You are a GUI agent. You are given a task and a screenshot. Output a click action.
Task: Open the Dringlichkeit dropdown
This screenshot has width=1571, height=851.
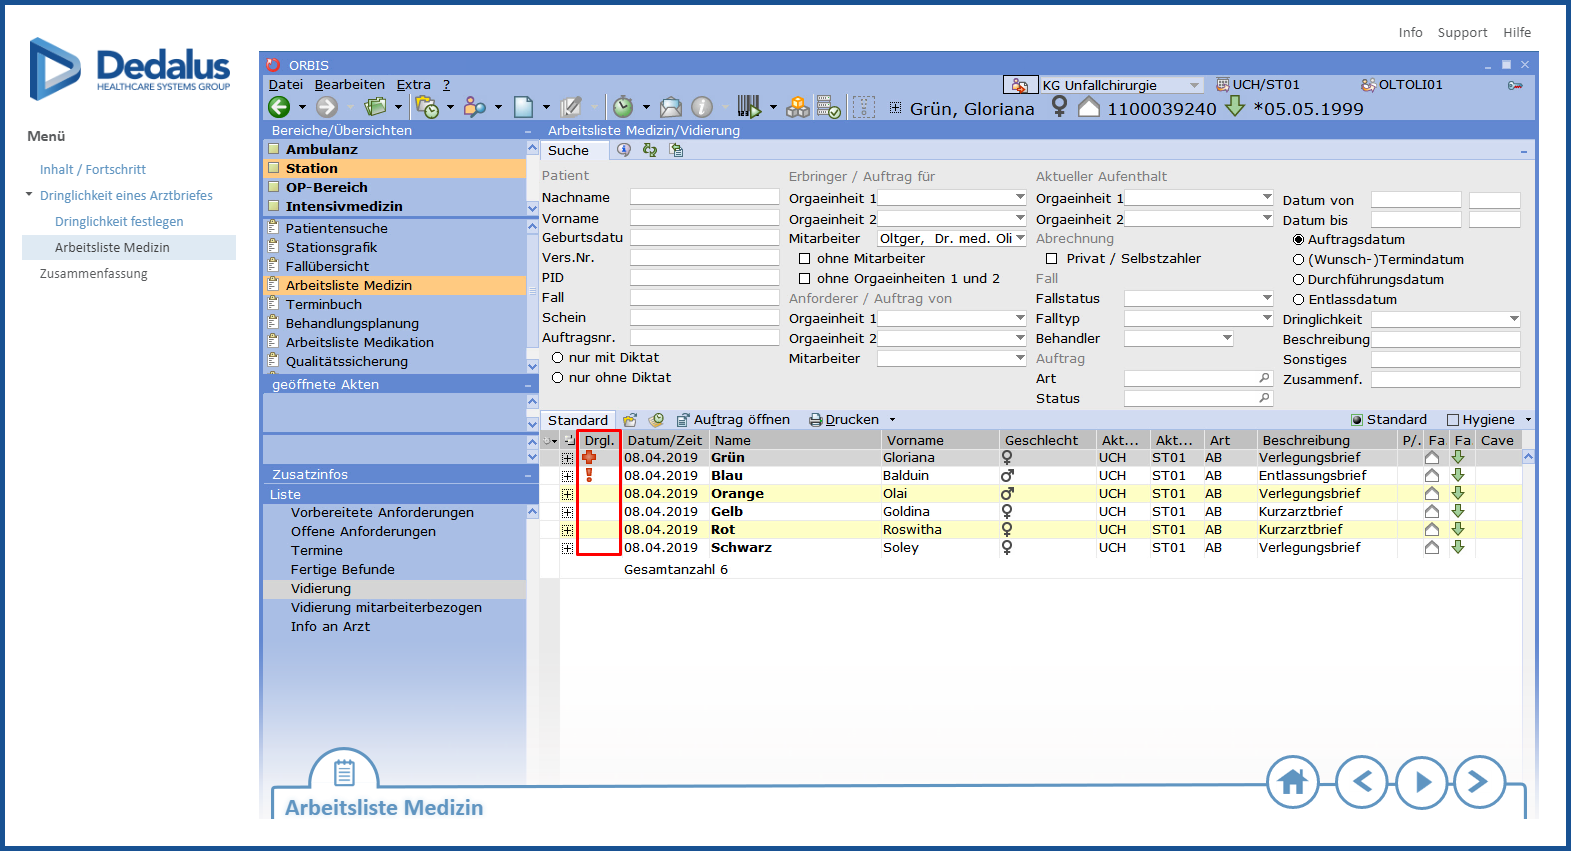click(1513, 320)
